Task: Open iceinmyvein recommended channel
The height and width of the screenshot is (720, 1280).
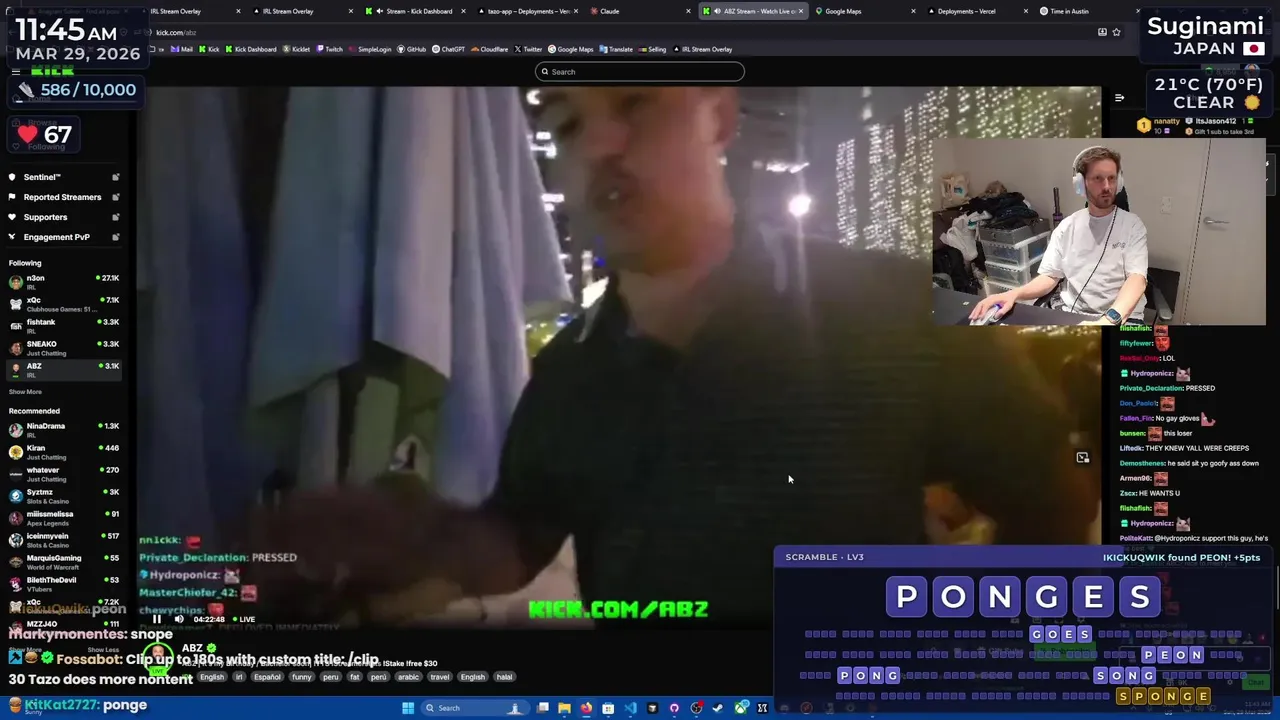Action: click(x=64, y=540)
